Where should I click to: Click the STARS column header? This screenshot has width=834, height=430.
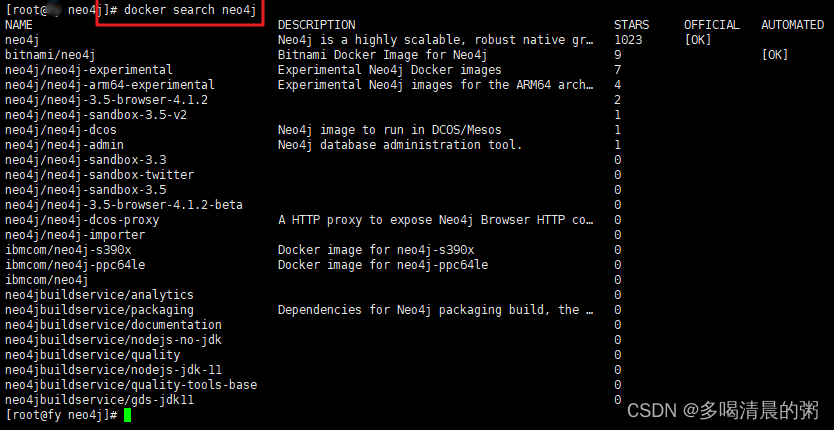tap(631, 24)
